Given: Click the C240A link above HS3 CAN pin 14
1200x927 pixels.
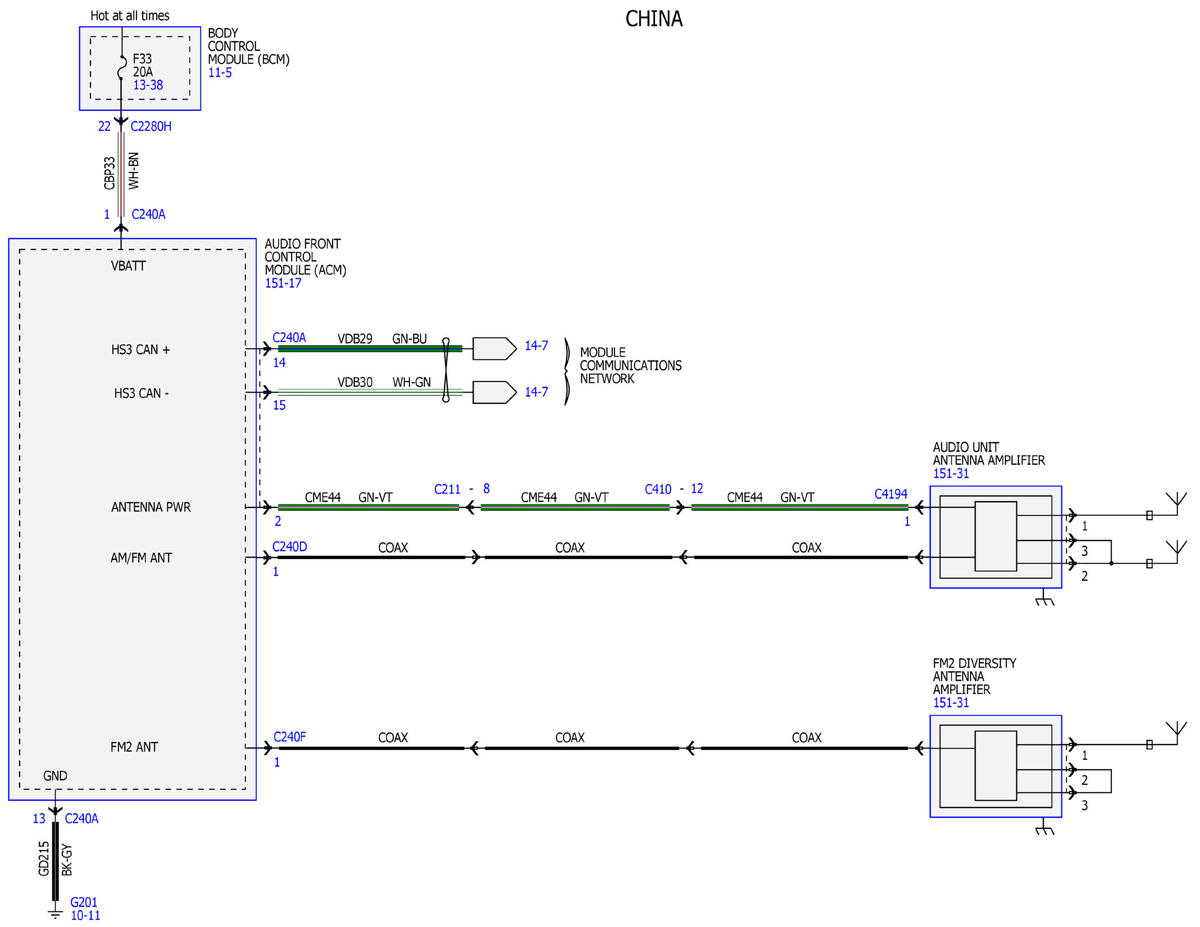Looking at the screenshot, I should point(289,338).
